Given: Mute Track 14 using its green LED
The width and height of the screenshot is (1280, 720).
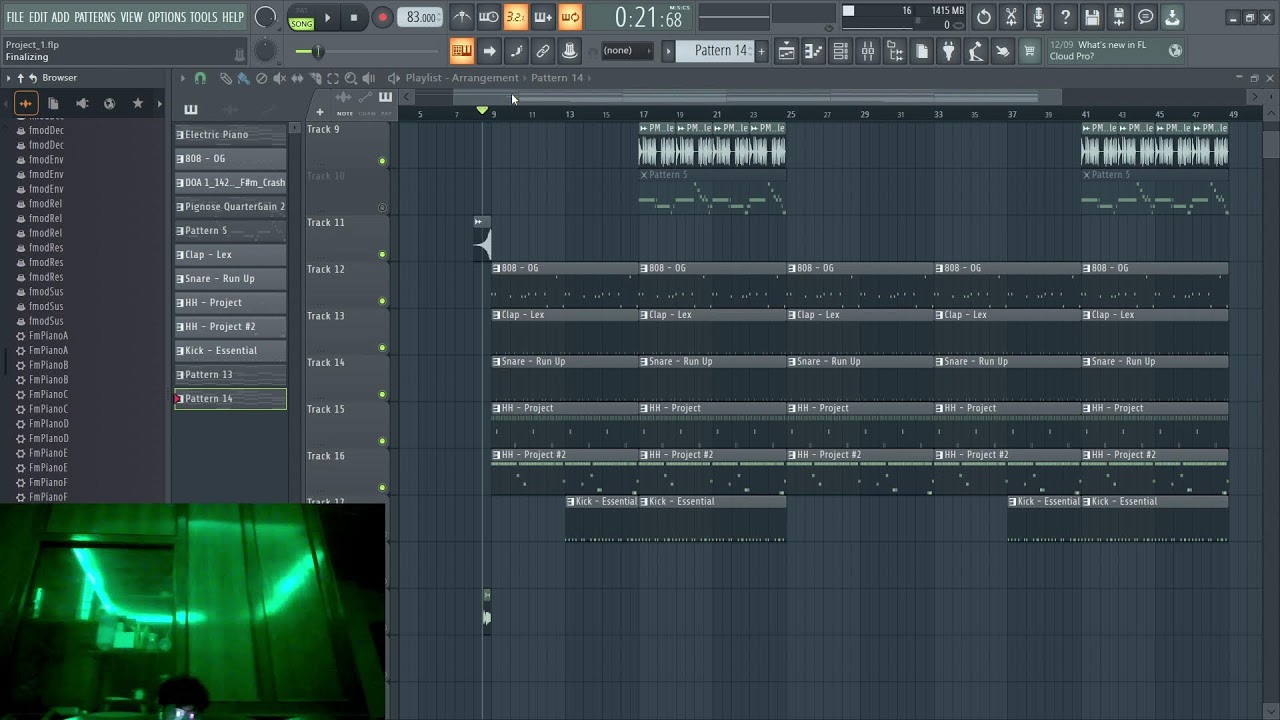Looking at the screenshot, I should click(x=382, y=394).
